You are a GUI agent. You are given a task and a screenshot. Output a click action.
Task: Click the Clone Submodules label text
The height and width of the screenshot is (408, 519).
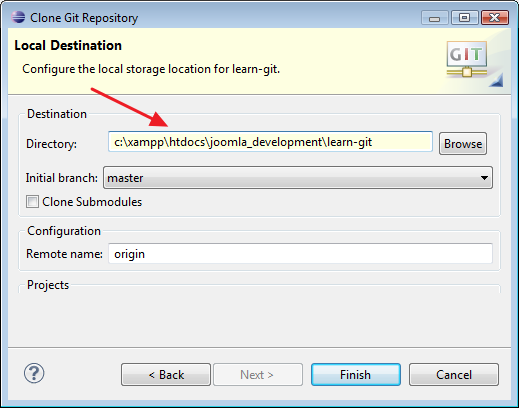[x=92, y=202]
